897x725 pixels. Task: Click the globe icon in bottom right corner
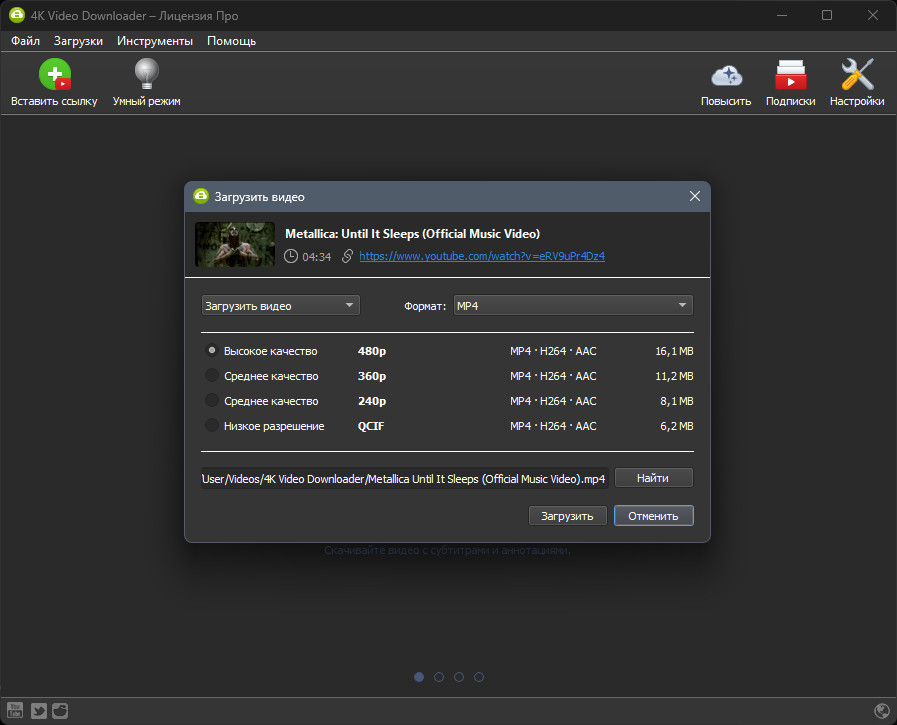pyautogui.click(x=882, y=711)
